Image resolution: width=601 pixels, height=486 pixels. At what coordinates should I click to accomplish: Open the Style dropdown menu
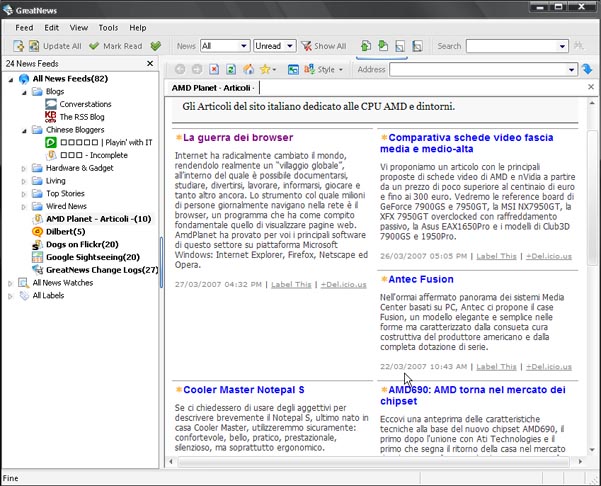pos(323,69)
